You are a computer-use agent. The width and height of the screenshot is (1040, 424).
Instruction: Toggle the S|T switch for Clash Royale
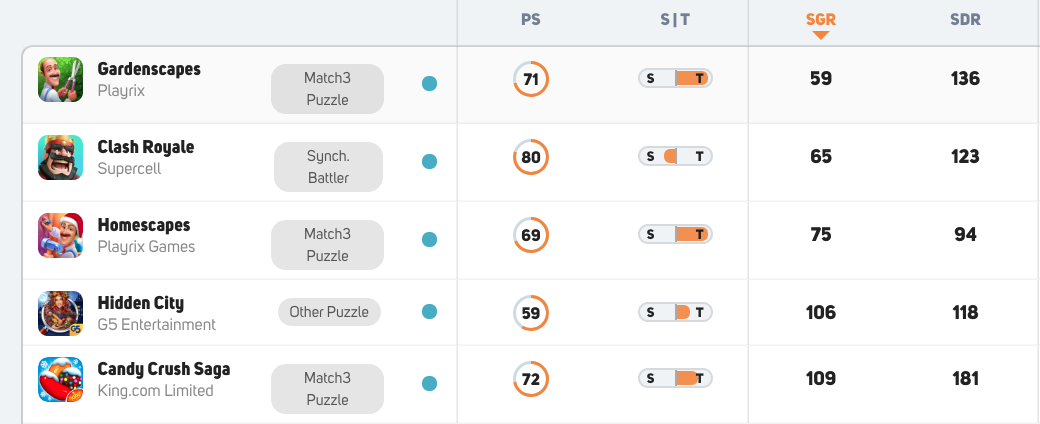[675, 157]
